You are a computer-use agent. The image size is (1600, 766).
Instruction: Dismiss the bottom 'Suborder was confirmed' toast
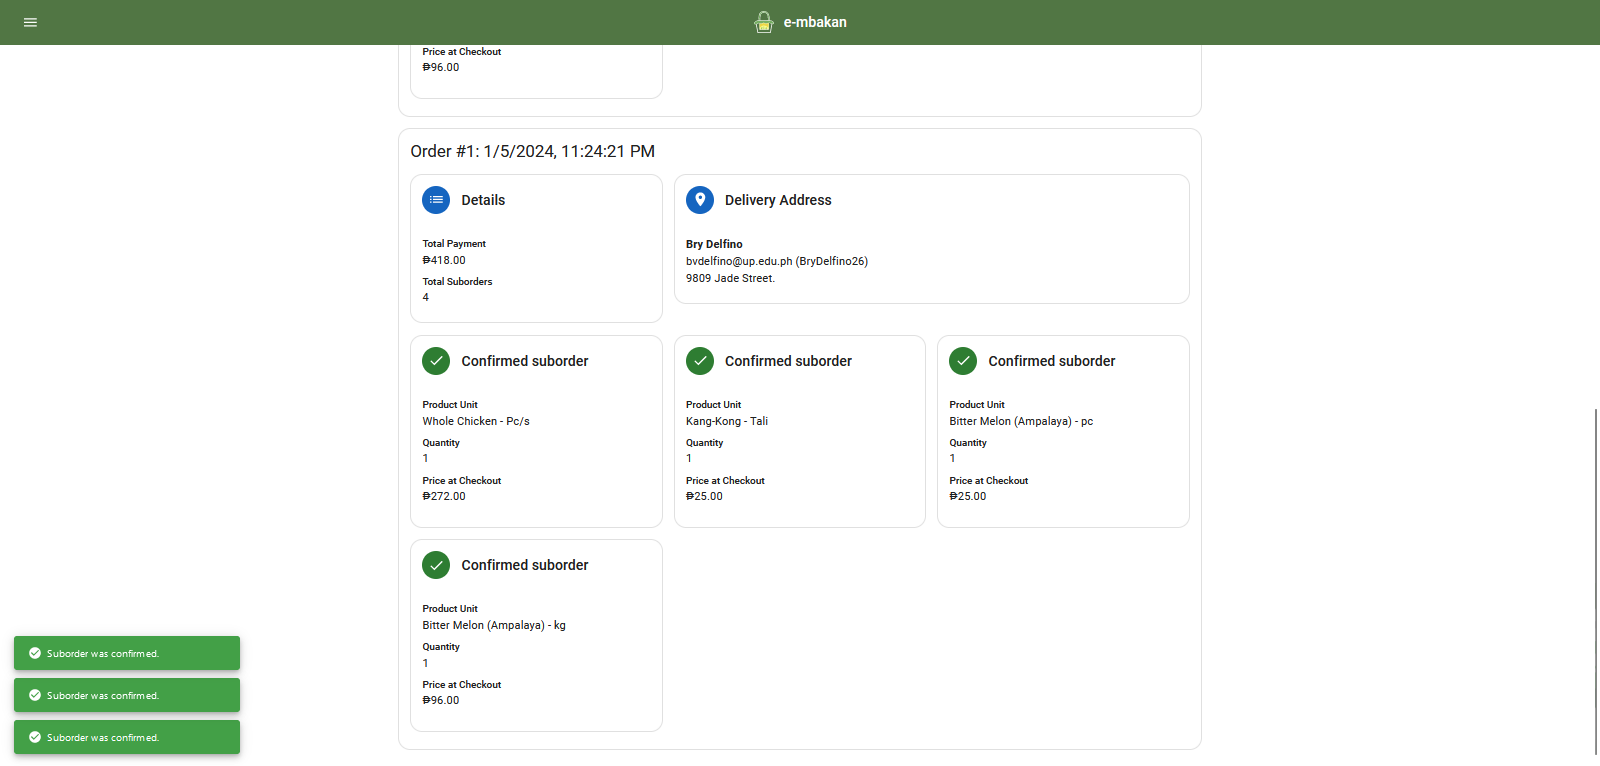coord(127,737)
